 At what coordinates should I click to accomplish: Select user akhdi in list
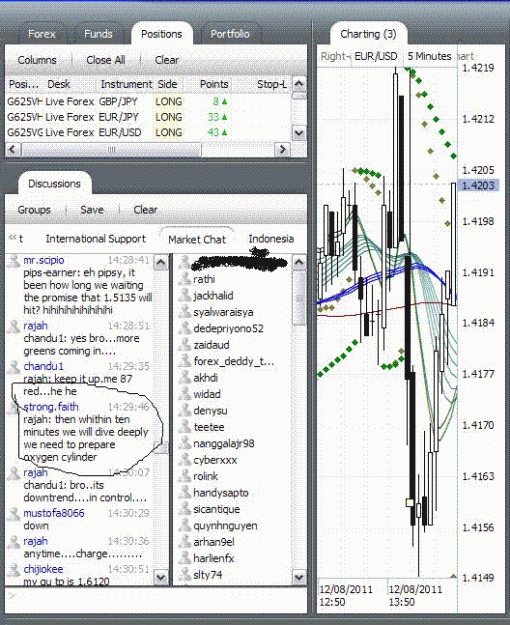[x=205, y=377]
